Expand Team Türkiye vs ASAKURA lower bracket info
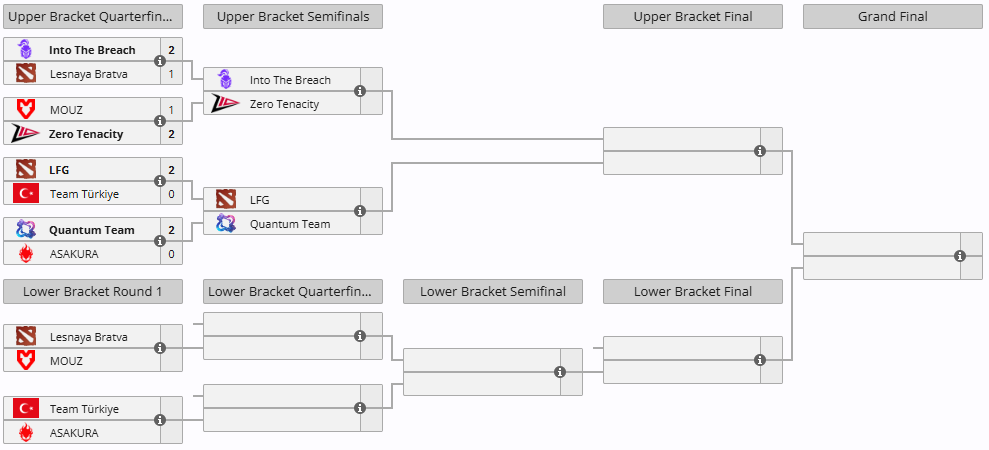Image resolution: width=989 pixels, height=450 pixels. coord(160,421)
